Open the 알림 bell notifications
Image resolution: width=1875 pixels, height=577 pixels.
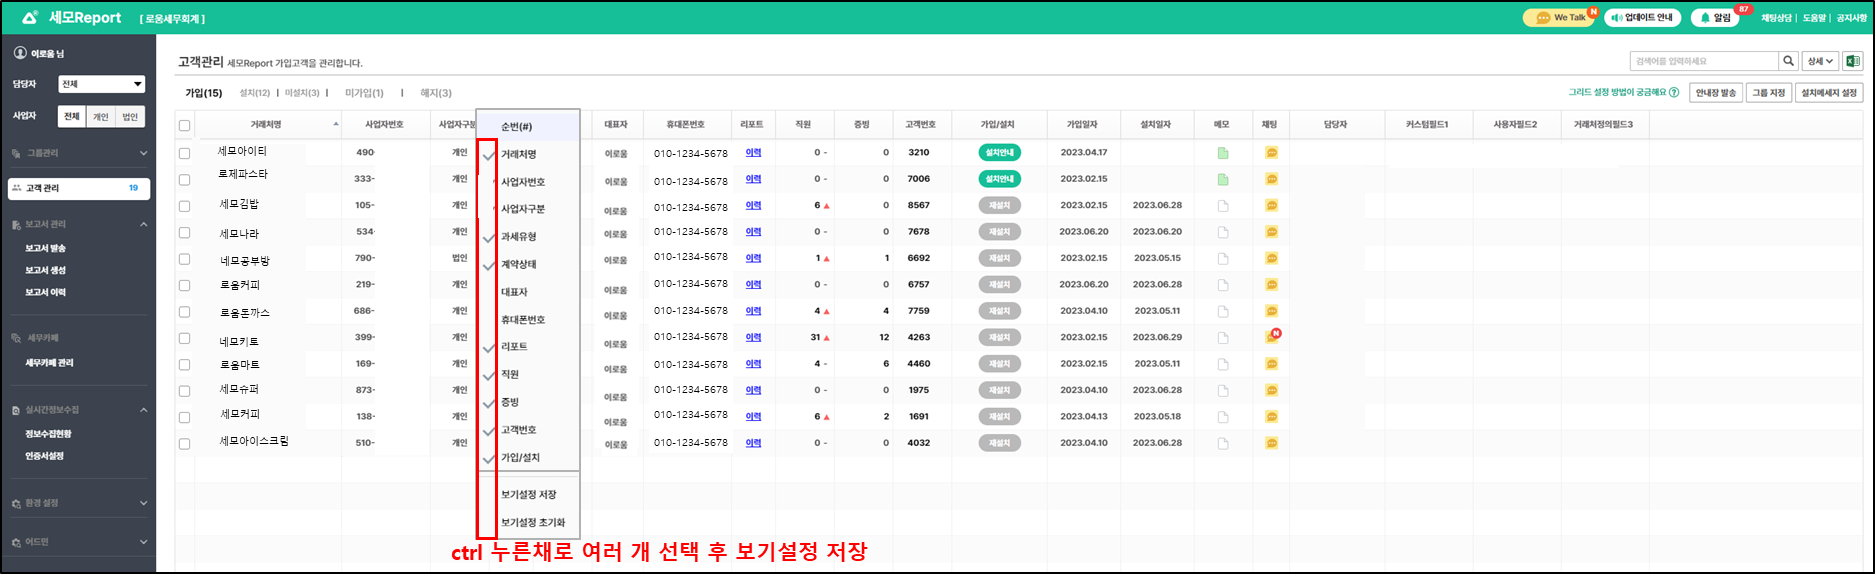point(1706,18)
